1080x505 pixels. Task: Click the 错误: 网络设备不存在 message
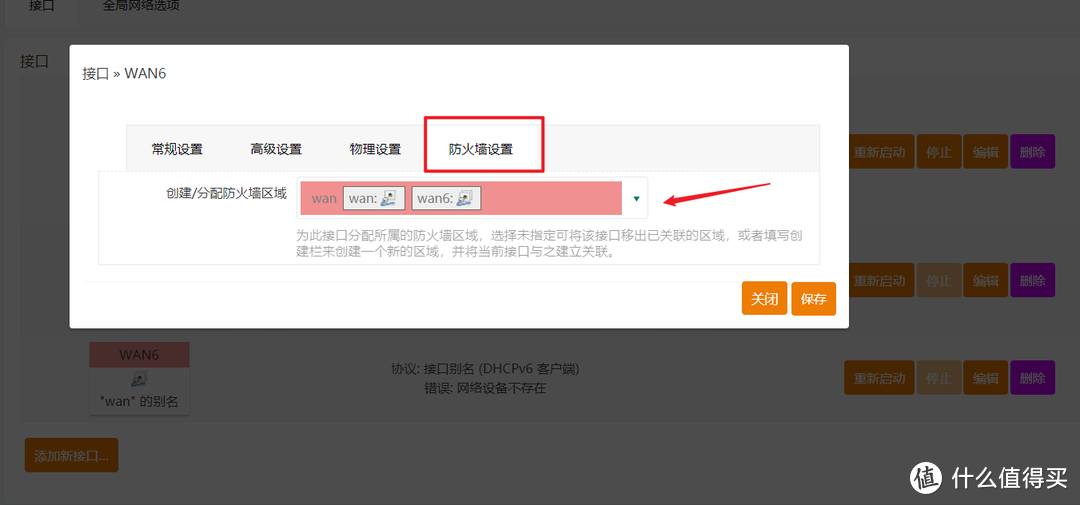pyautogui.click(x=485, y=389)
